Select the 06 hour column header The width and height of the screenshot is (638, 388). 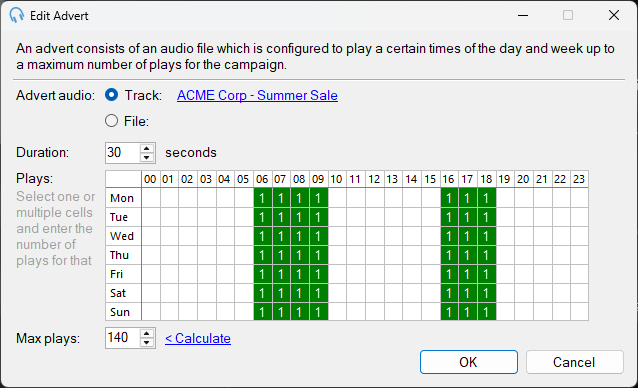click(x=262, y=179)
